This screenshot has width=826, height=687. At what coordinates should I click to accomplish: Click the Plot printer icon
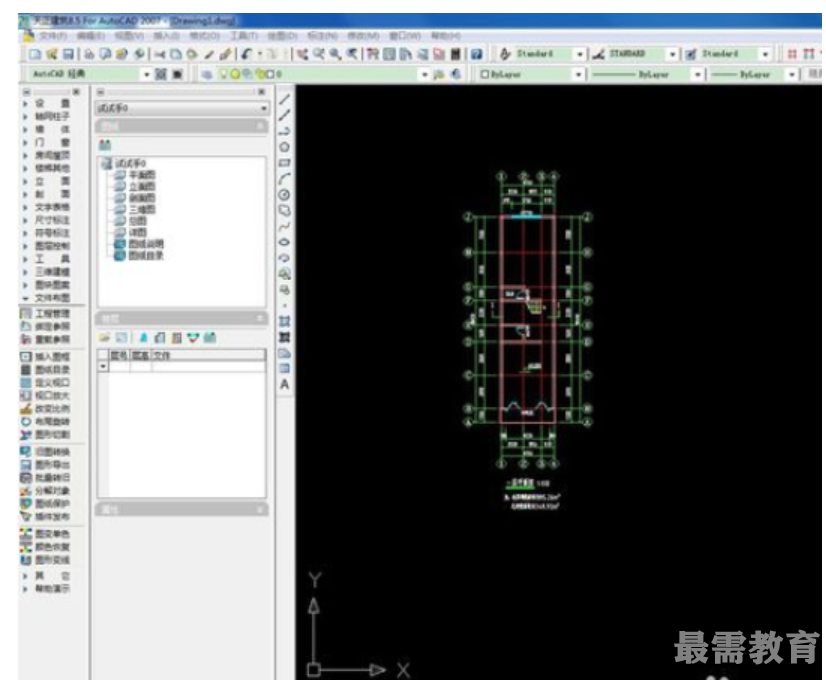[90, 54]
